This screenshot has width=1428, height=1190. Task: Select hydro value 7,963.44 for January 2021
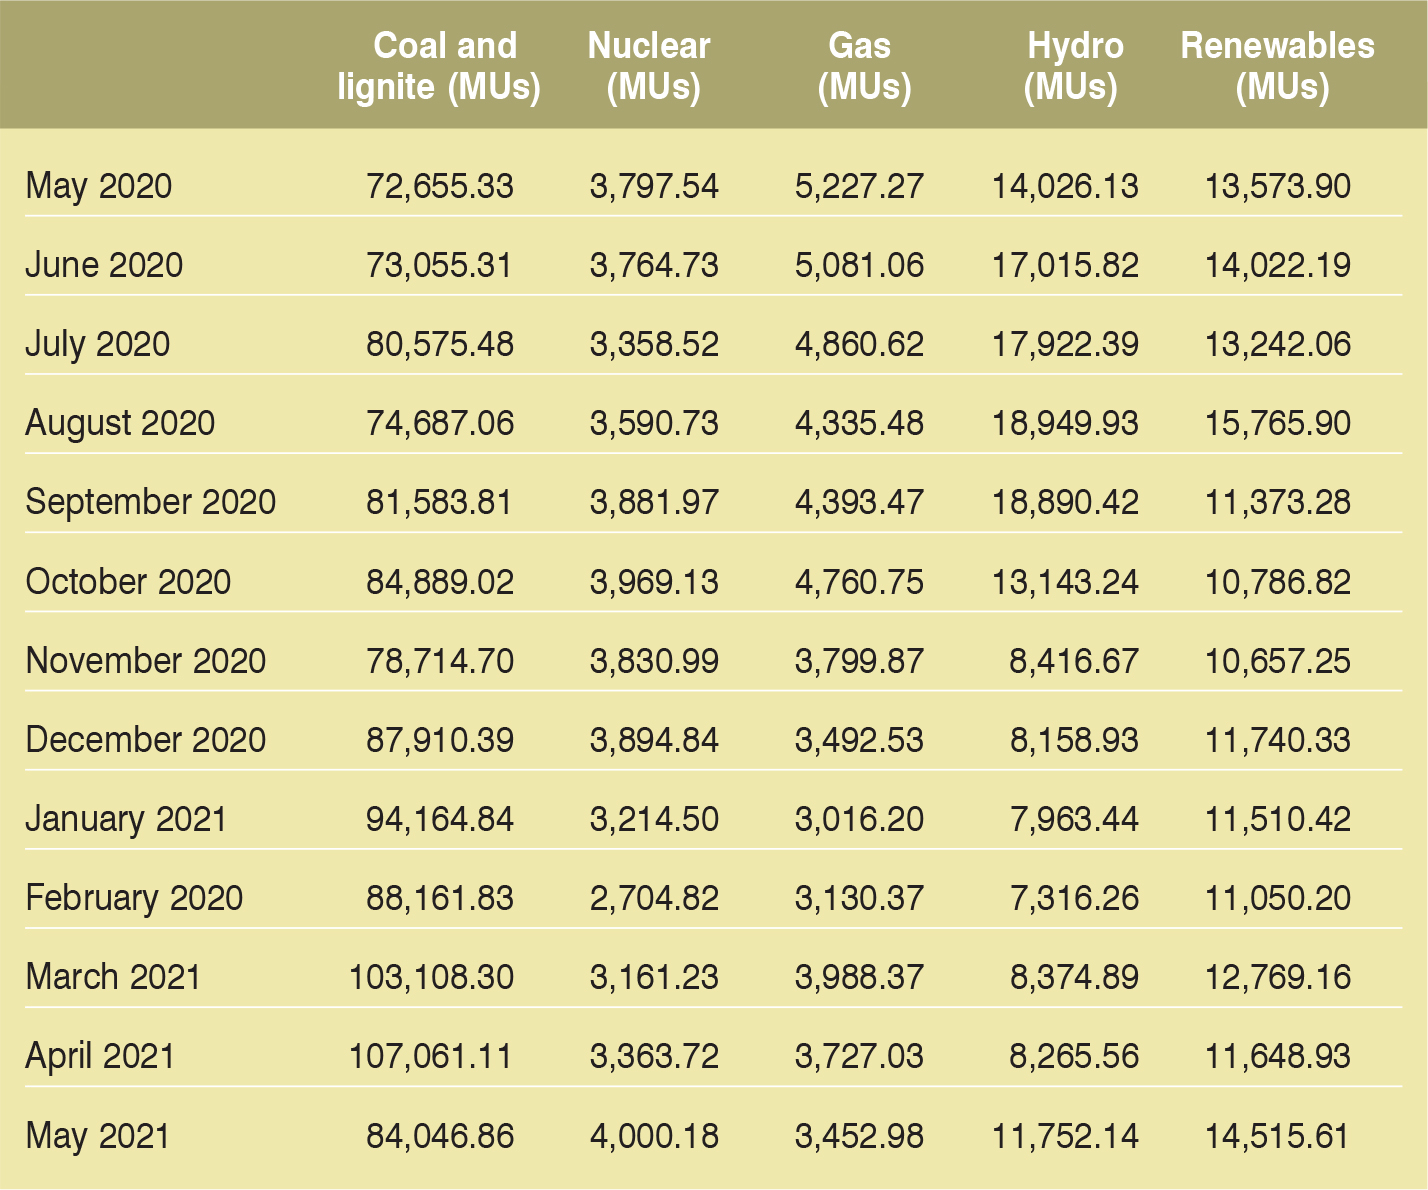[1074, 819]
